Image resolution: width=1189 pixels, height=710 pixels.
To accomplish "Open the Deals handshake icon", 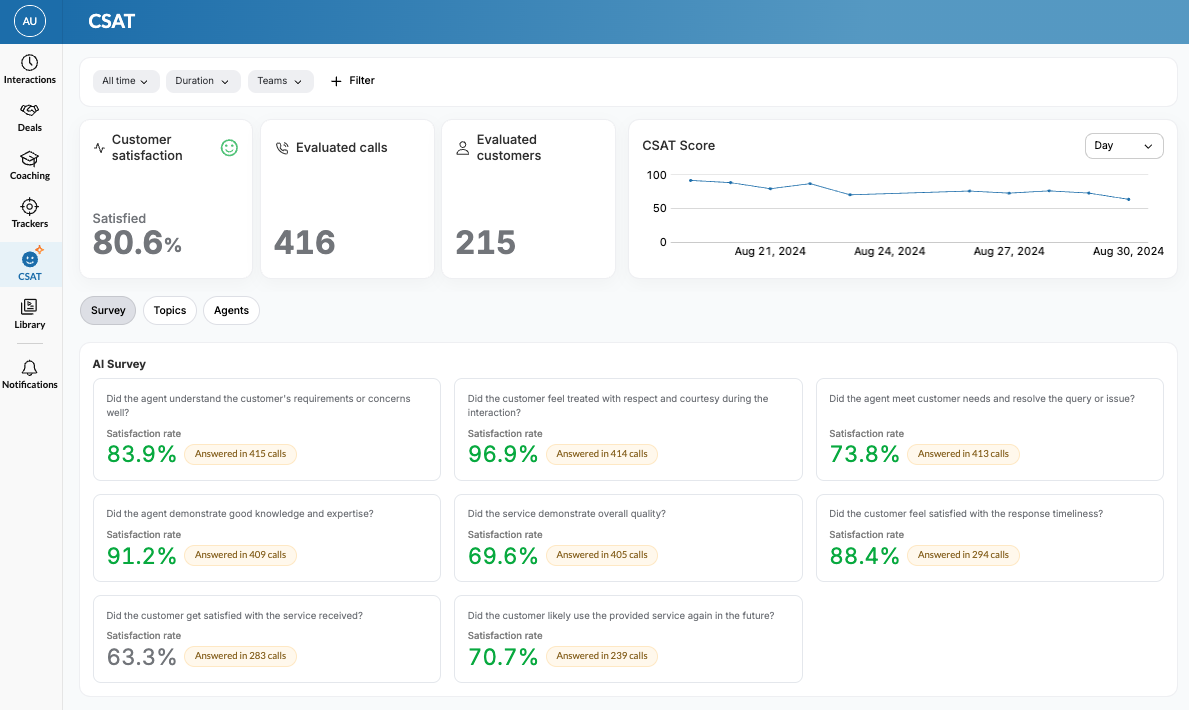I will tap(30, 110).
